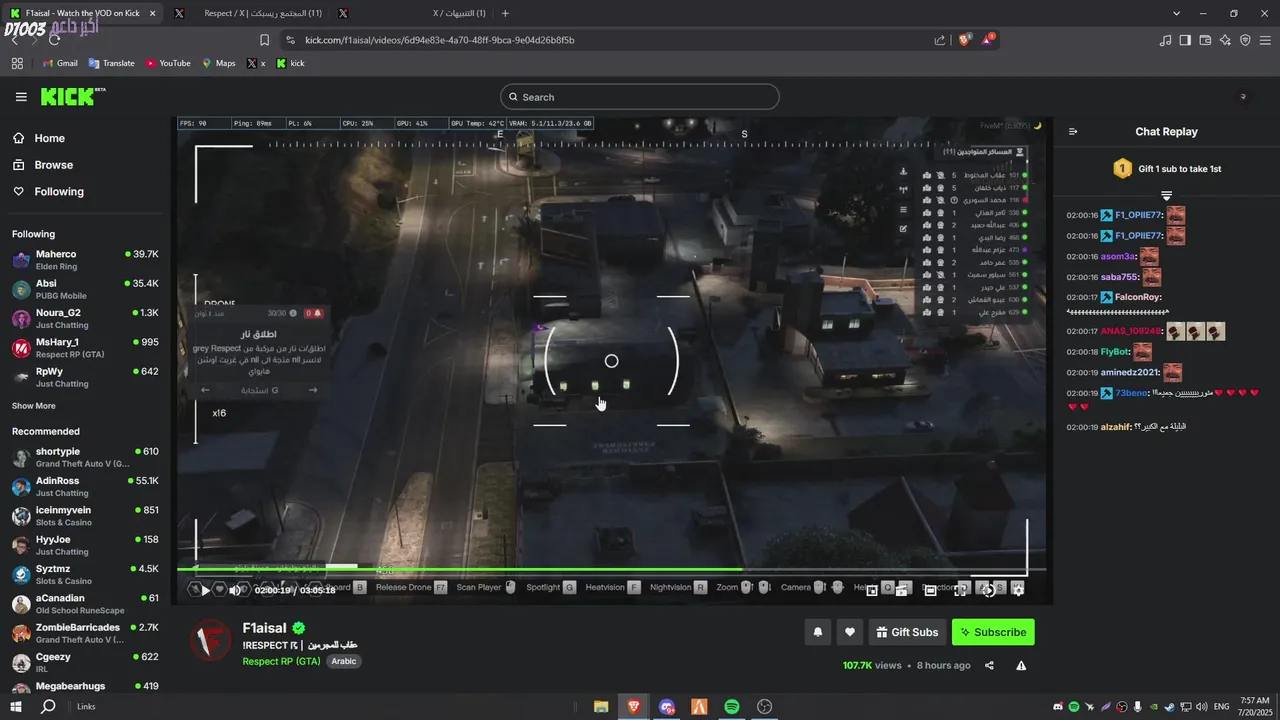Click Gift Subs button
The height and width of the screenshot is (720, 1280).
coord(907,632)
